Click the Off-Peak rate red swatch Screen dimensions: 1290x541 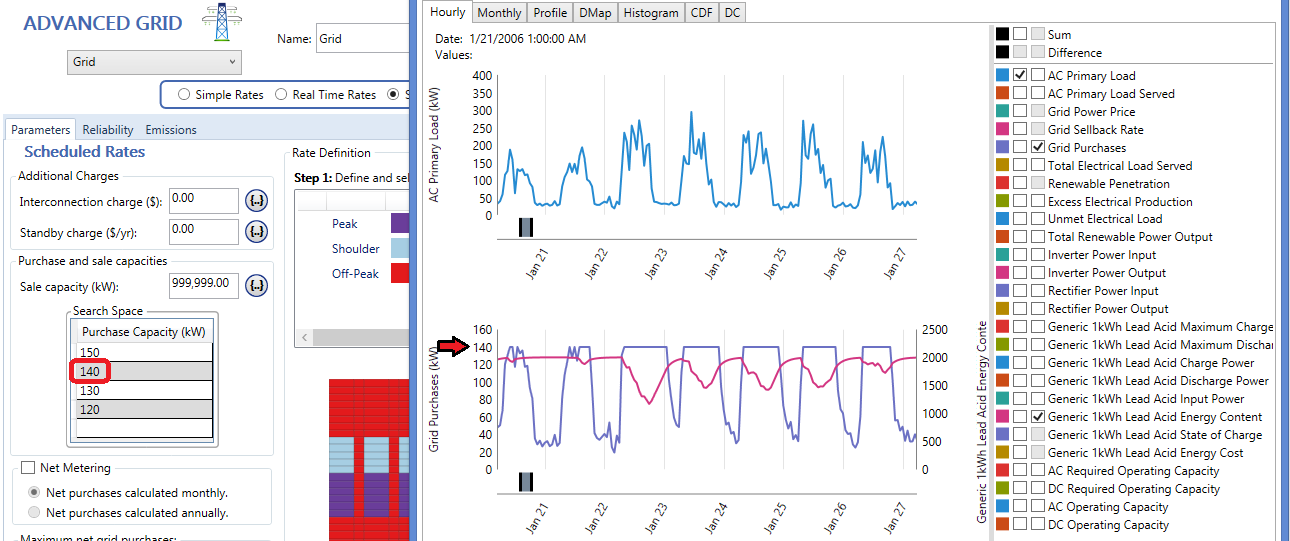coord(399,273)
